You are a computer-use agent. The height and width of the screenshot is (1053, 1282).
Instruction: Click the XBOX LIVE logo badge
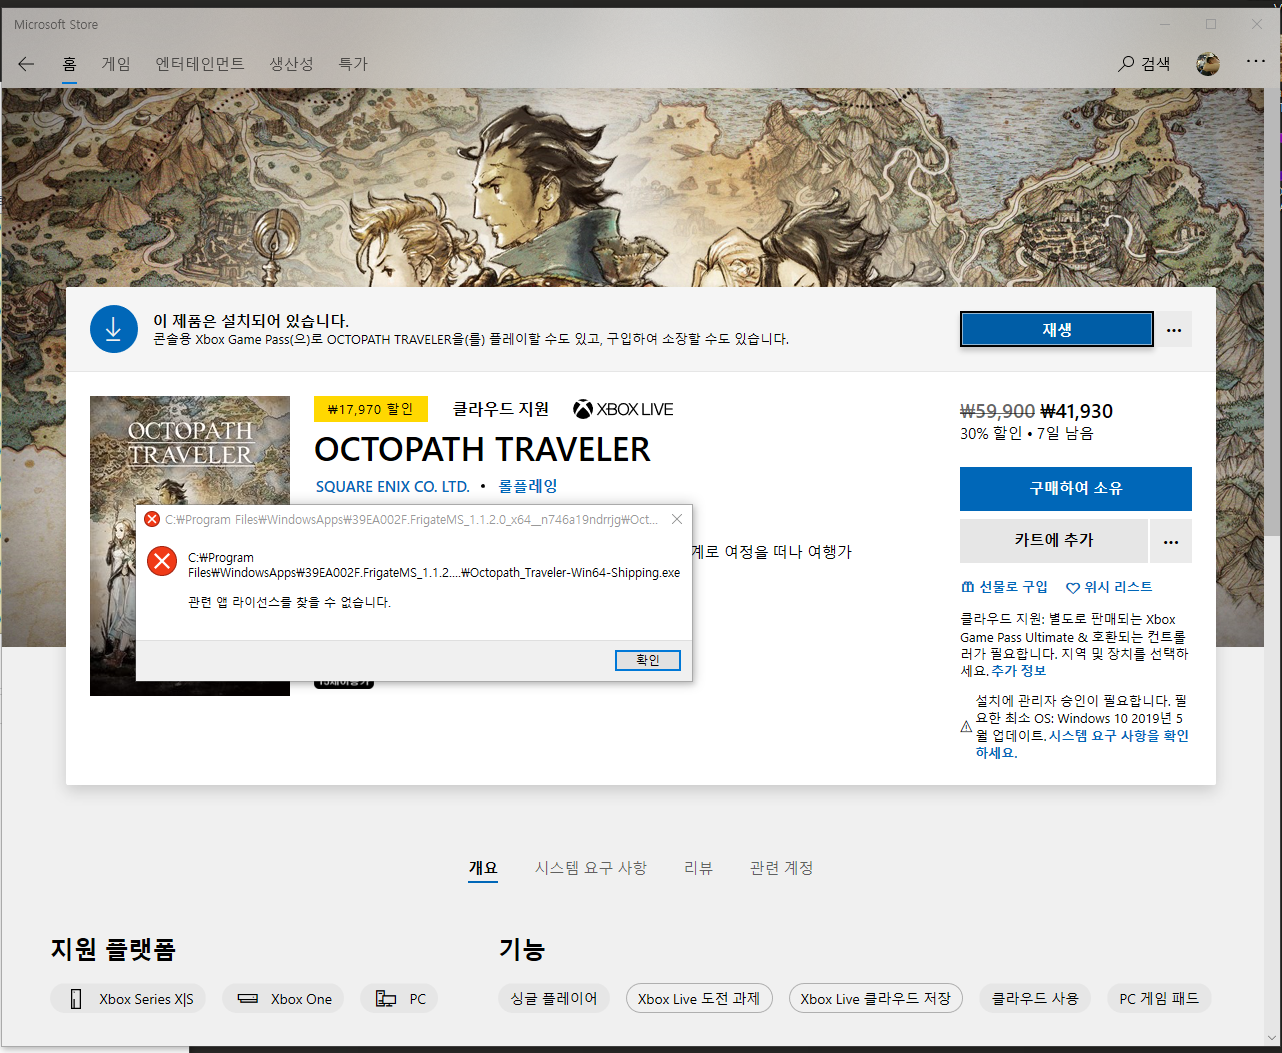[623, 409]
